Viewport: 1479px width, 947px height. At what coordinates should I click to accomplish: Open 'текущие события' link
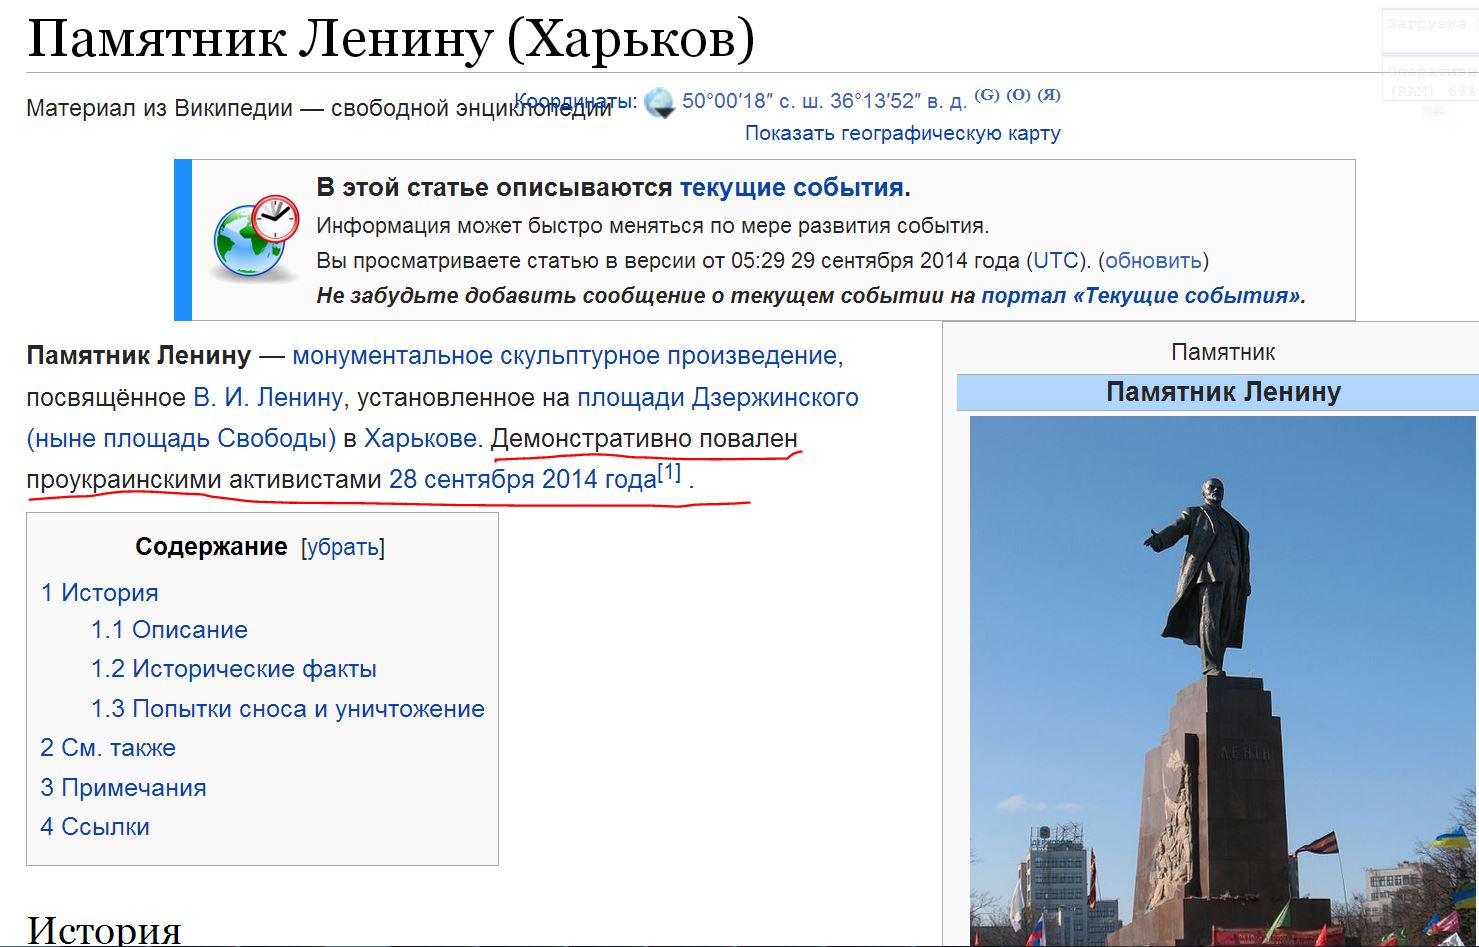[794, 188]
